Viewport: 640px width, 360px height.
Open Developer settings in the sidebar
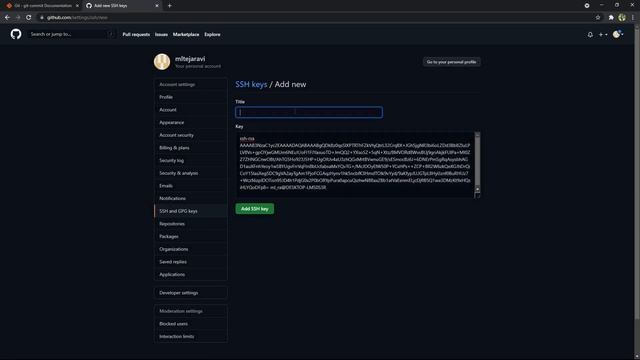tap(191, 293)
